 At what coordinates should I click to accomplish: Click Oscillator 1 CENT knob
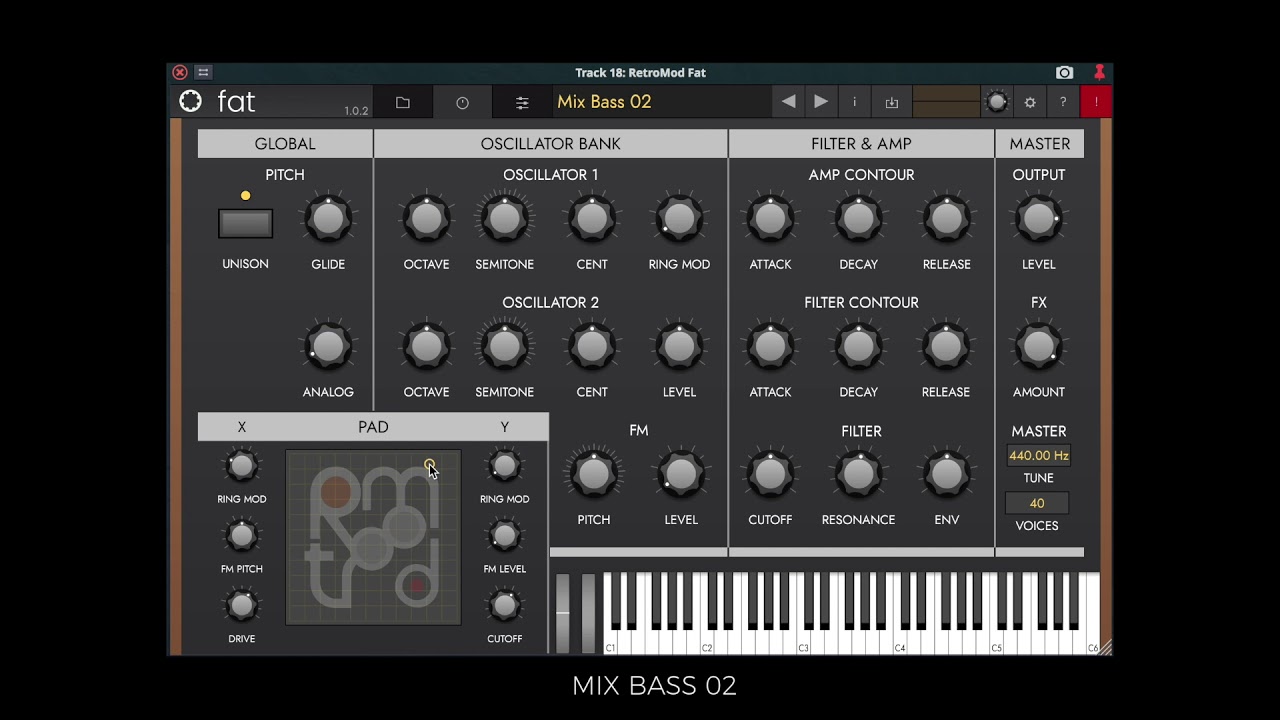point(592,219)
